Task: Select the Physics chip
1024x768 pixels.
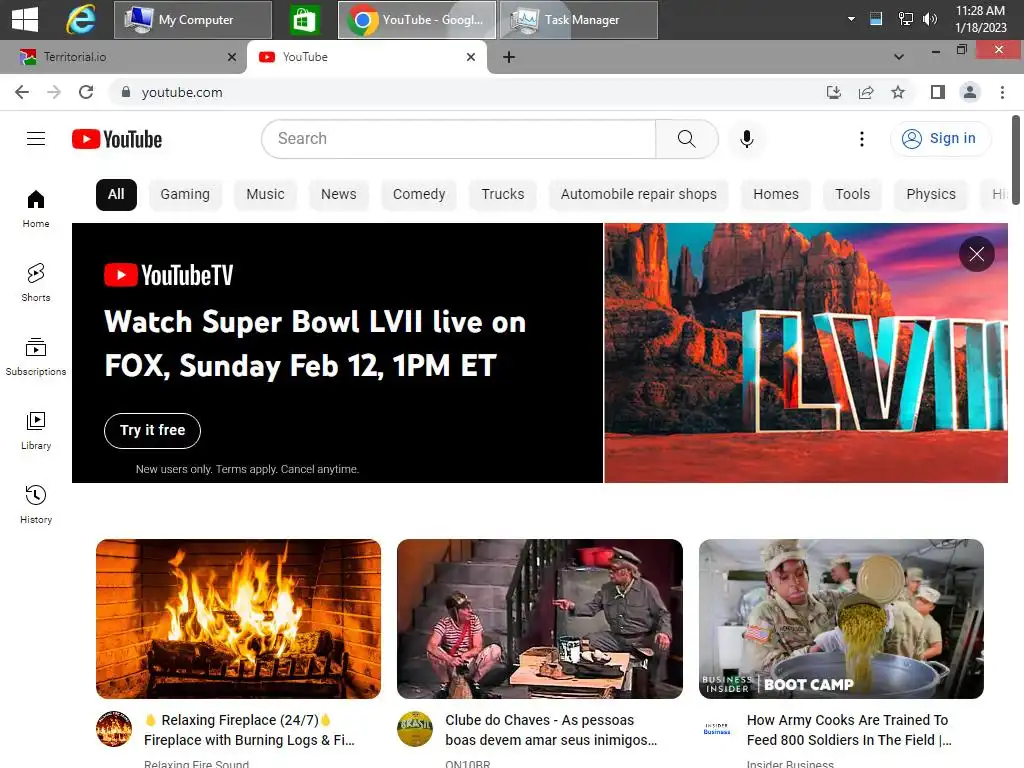Action: pos(931,195)
